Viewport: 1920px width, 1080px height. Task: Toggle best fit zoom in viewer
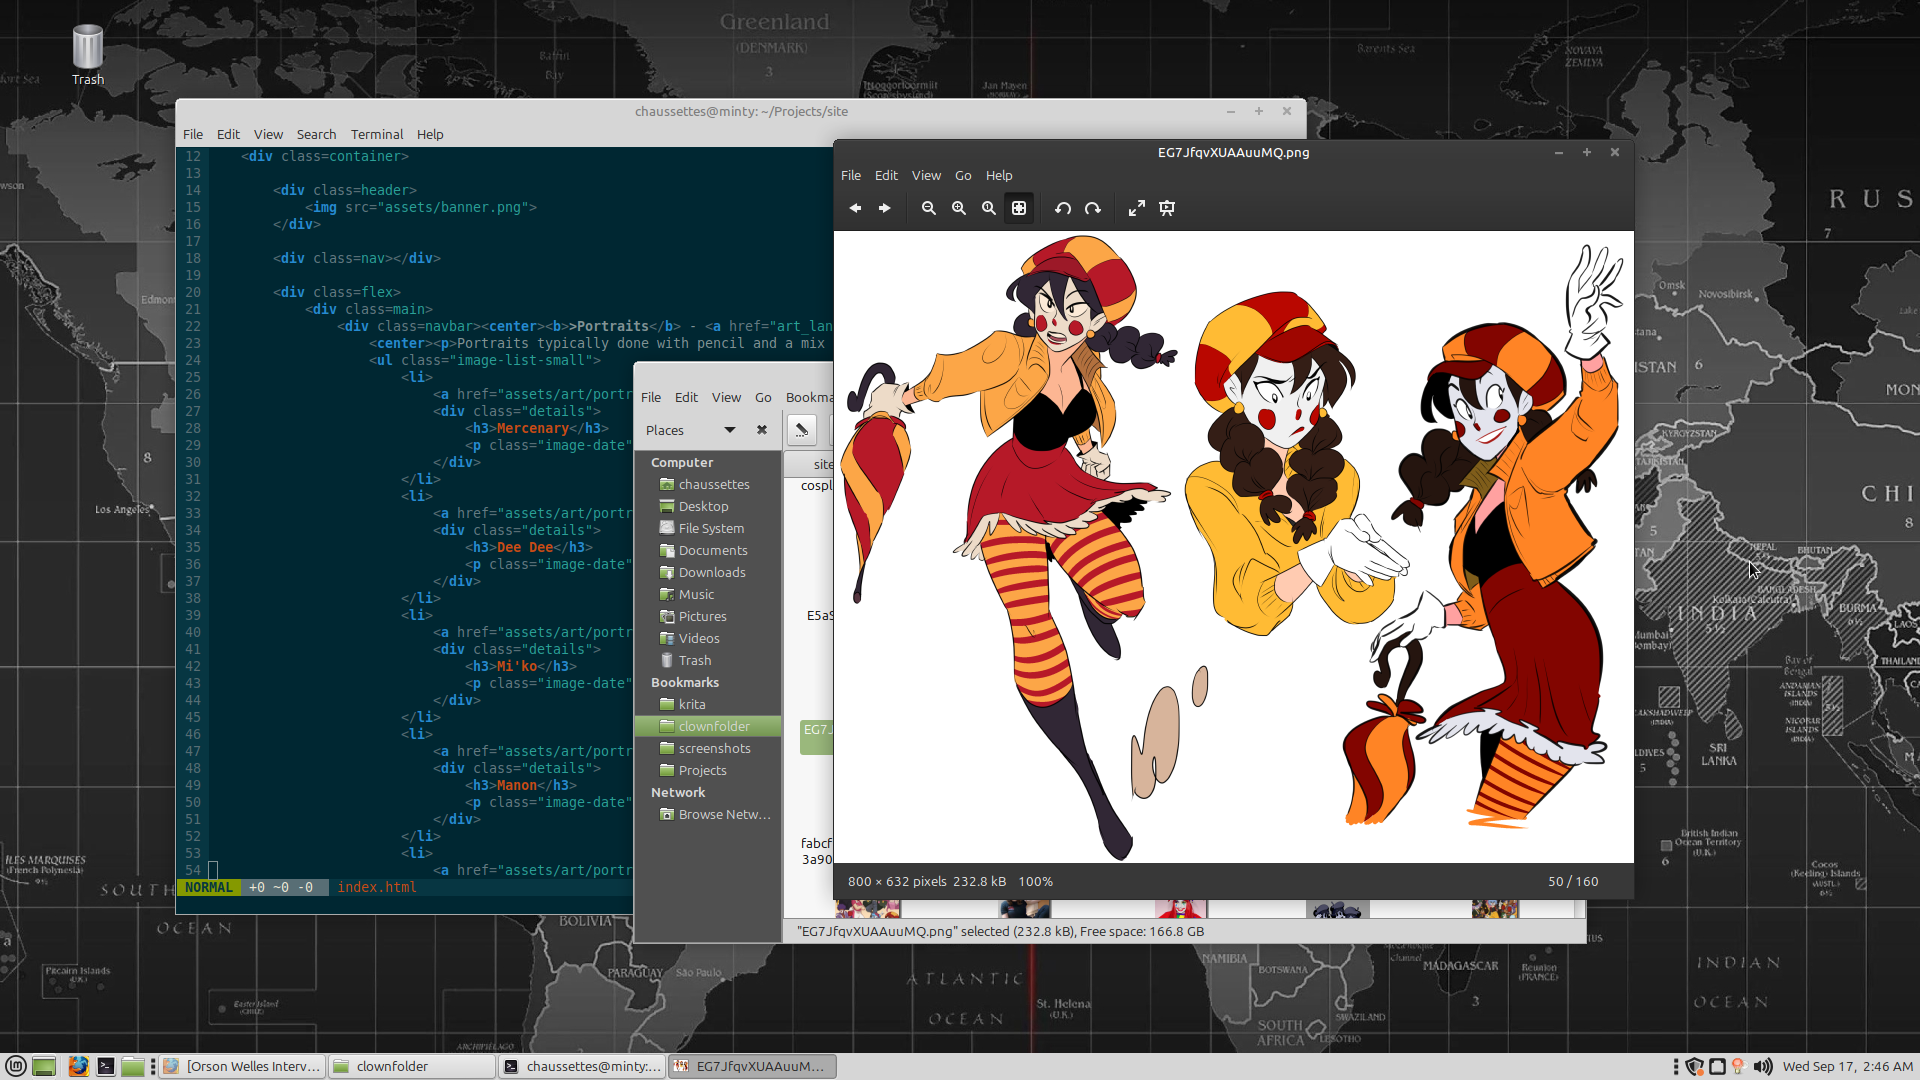click(x=1019, y=208)
